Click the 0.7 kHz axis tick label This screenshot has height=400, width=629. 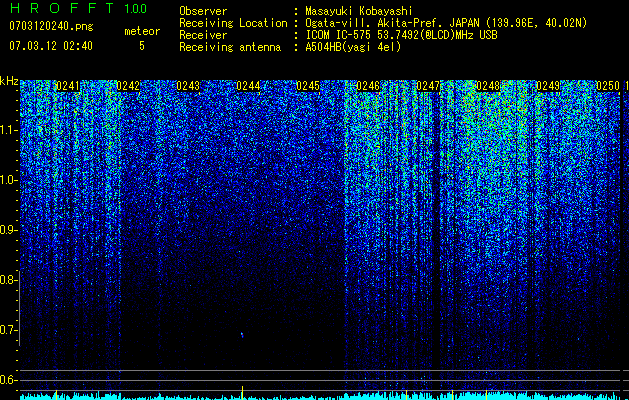point(7,330)
